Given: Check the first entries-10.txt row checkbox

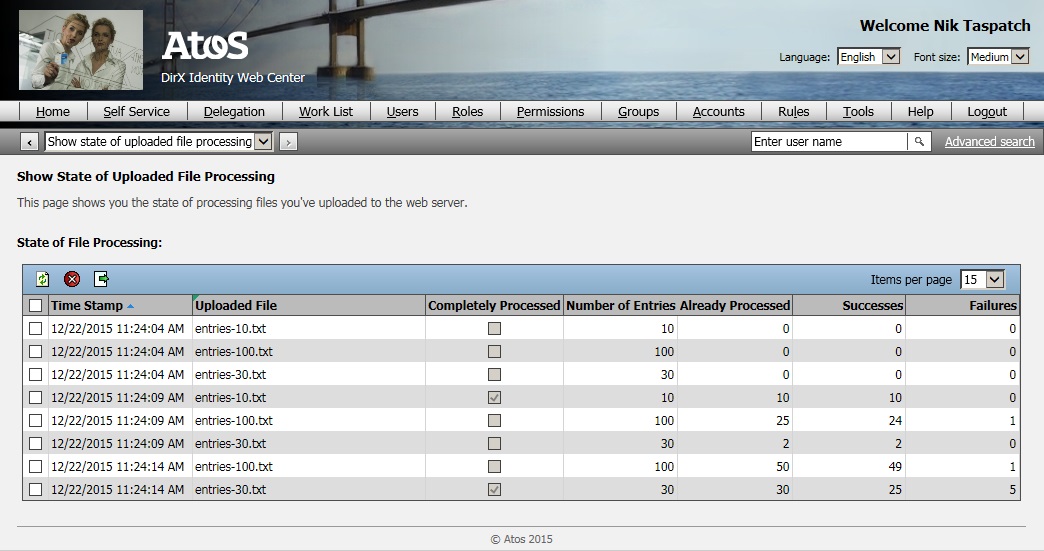Looking at the screenshot, I should (36, 328).
